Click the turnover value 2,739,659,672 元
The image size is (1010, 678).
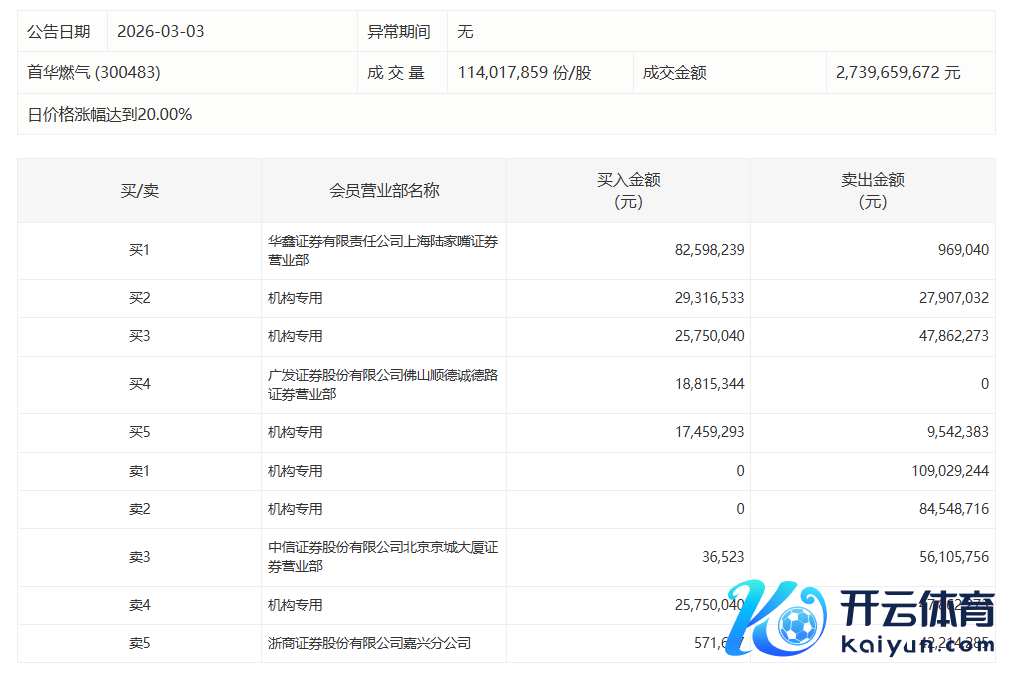pyautogui.click(x=898, y=73)
